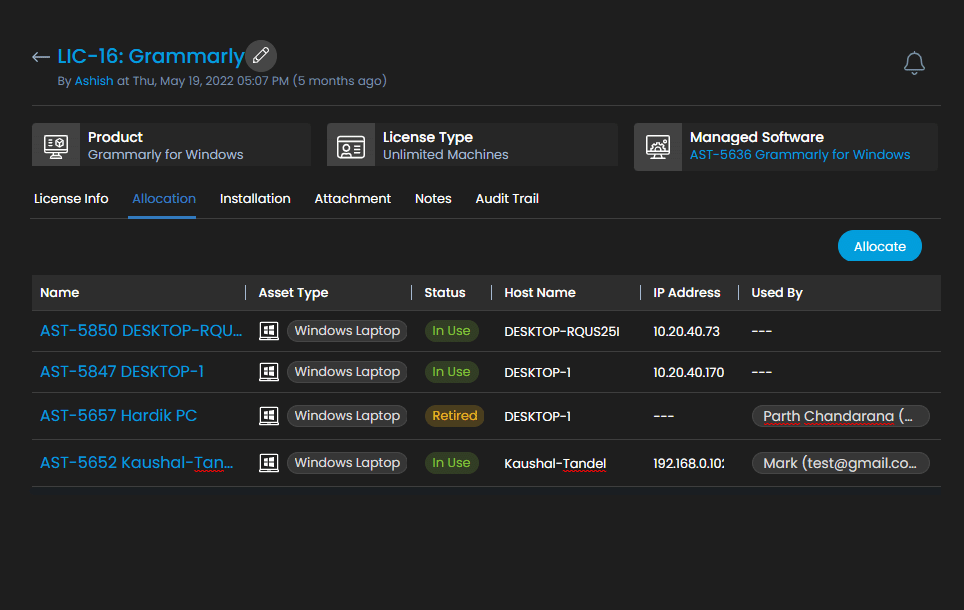Click the License Type card icon
The height and width of the screenshot is (610, 964).
(x=351, y=146)
